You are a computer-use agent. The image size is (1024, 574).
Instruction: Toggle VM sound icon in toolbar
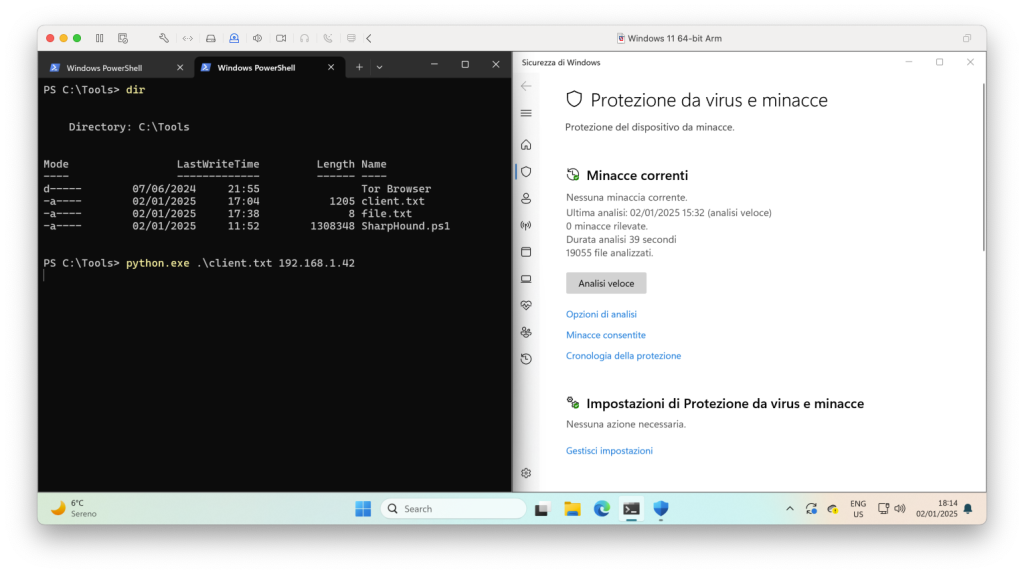click(257, 38)
